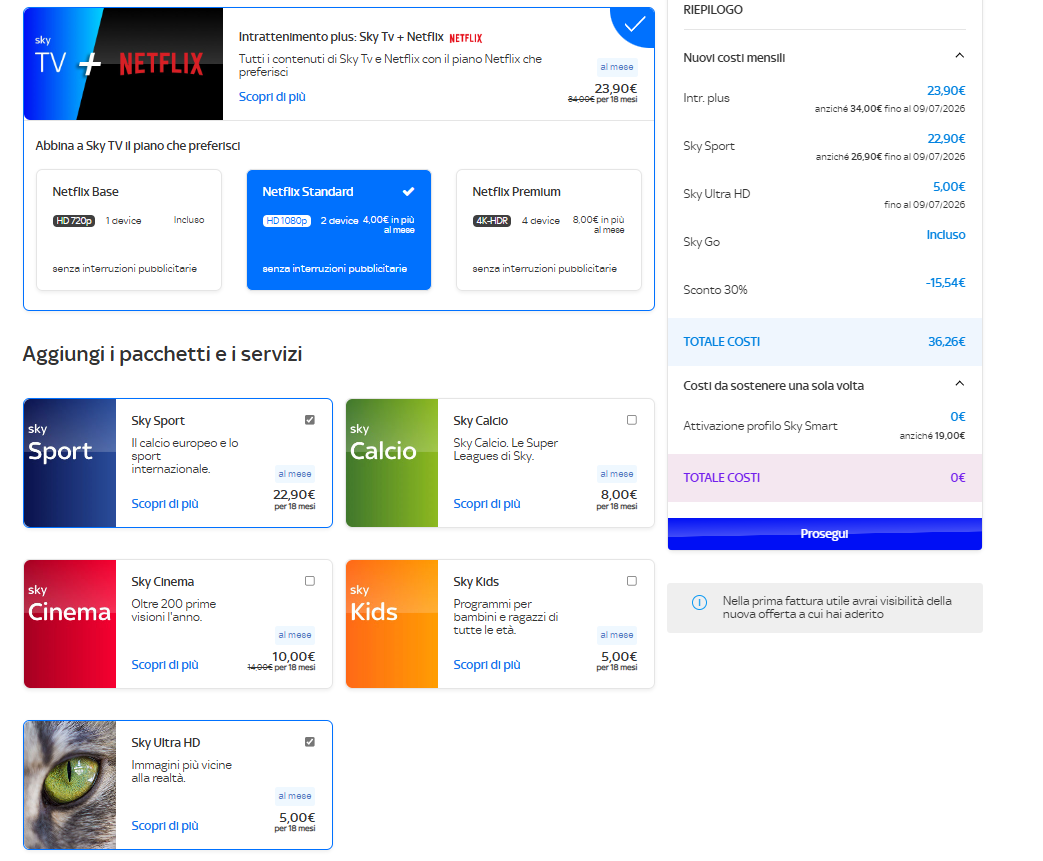
Task: Collapse the Nuovi costi mensili section
Action: point(959,56)
